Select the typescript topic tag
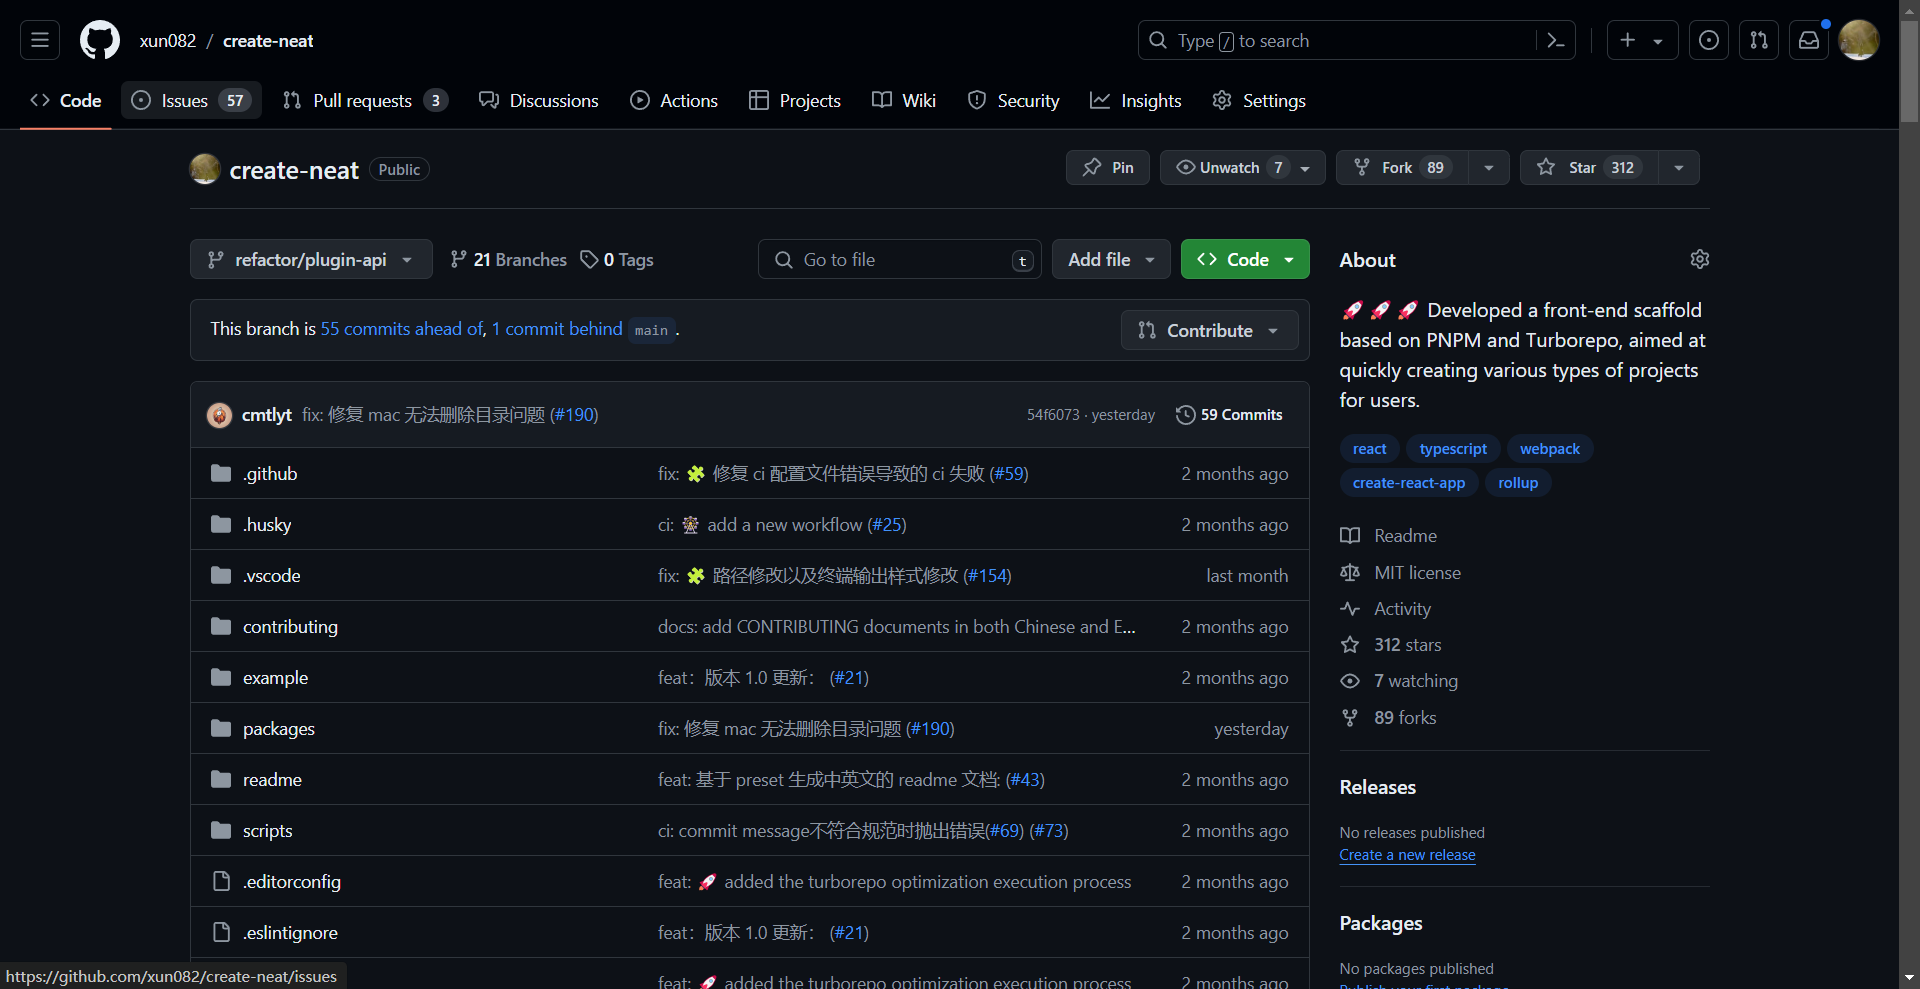Viewport: 1920px width, 989px height. (1453, 448)
